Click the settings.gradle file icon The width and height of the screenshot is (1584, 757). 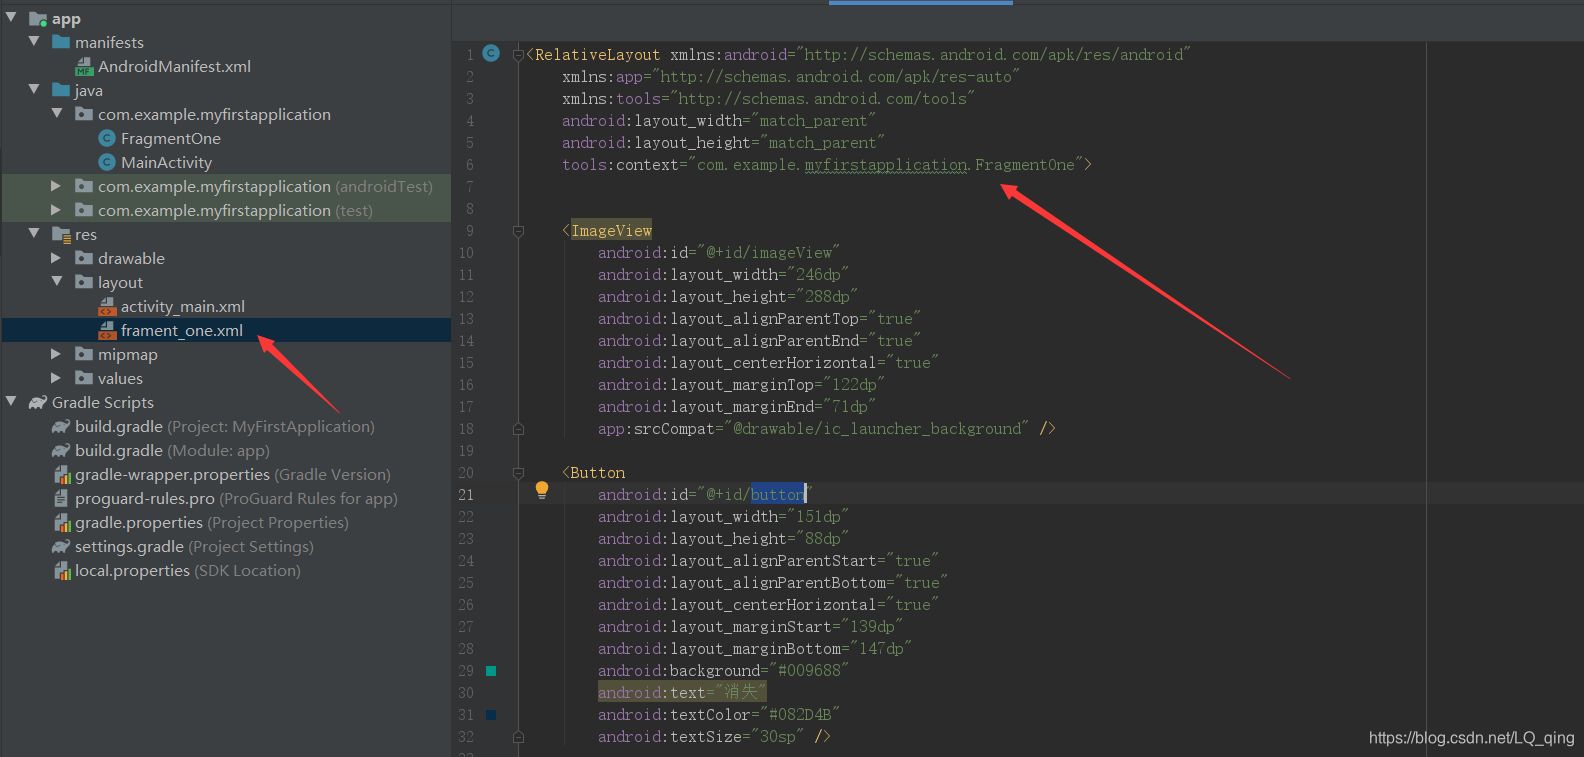pos(61,546)
